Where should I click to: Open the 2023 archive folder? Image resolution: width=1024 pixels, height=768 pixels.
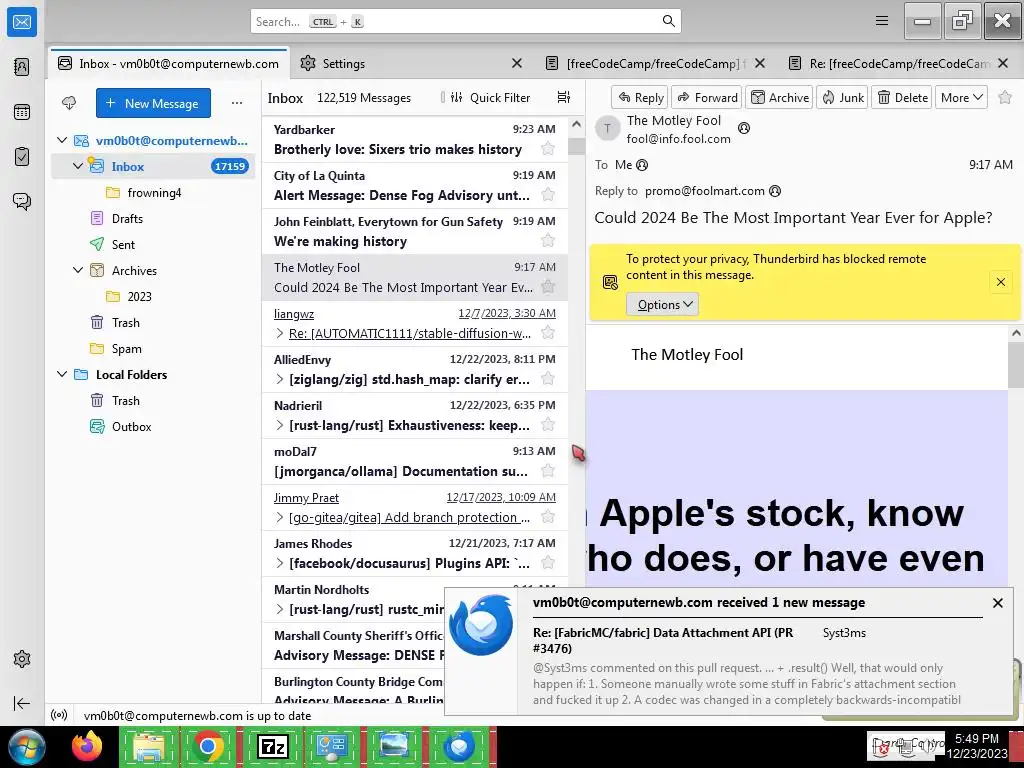139,296
